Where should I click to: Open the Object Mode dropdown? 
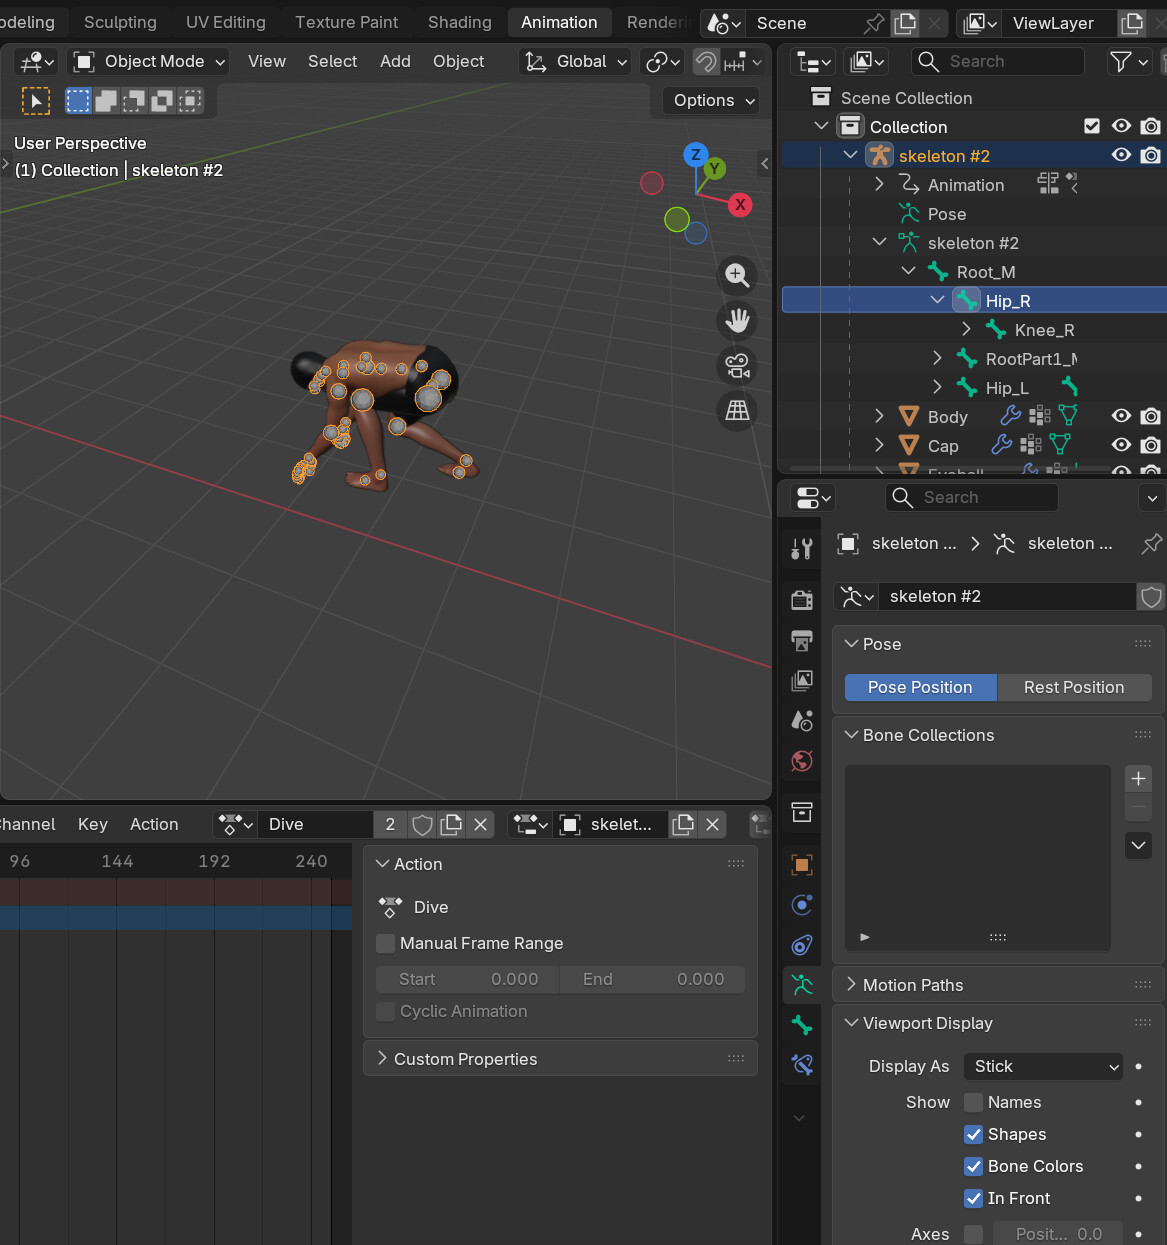click(148, 62)
